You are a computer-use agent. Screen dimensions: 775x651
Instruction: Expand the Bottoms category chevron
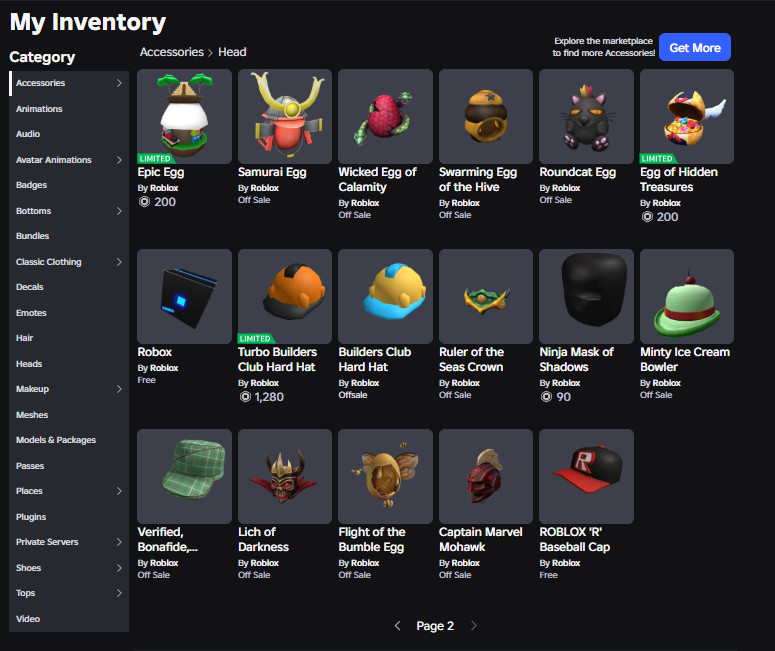(119, 211)
